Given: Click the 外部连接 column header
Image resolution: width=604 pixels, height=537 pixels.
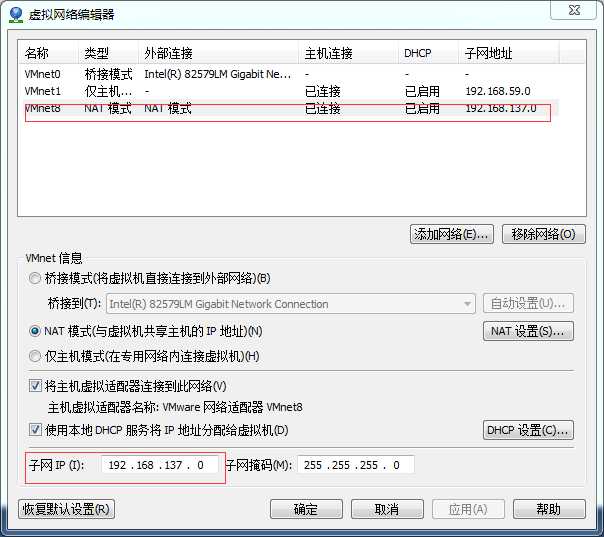Looking at the screenshot, I should (x=218, y=53).
